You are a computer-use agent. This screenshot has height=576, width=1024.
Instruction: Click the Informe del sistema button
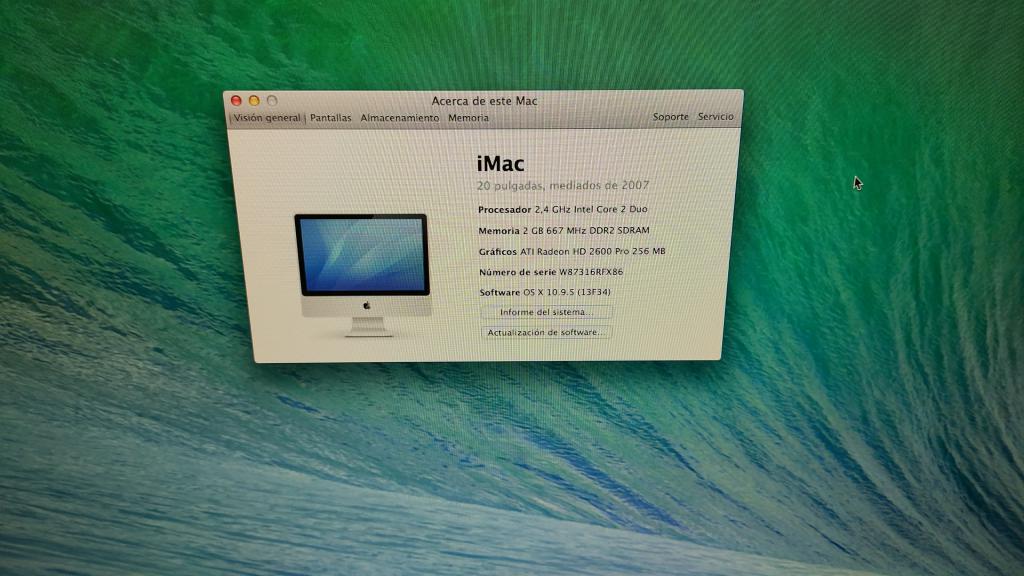coord(547,312)
